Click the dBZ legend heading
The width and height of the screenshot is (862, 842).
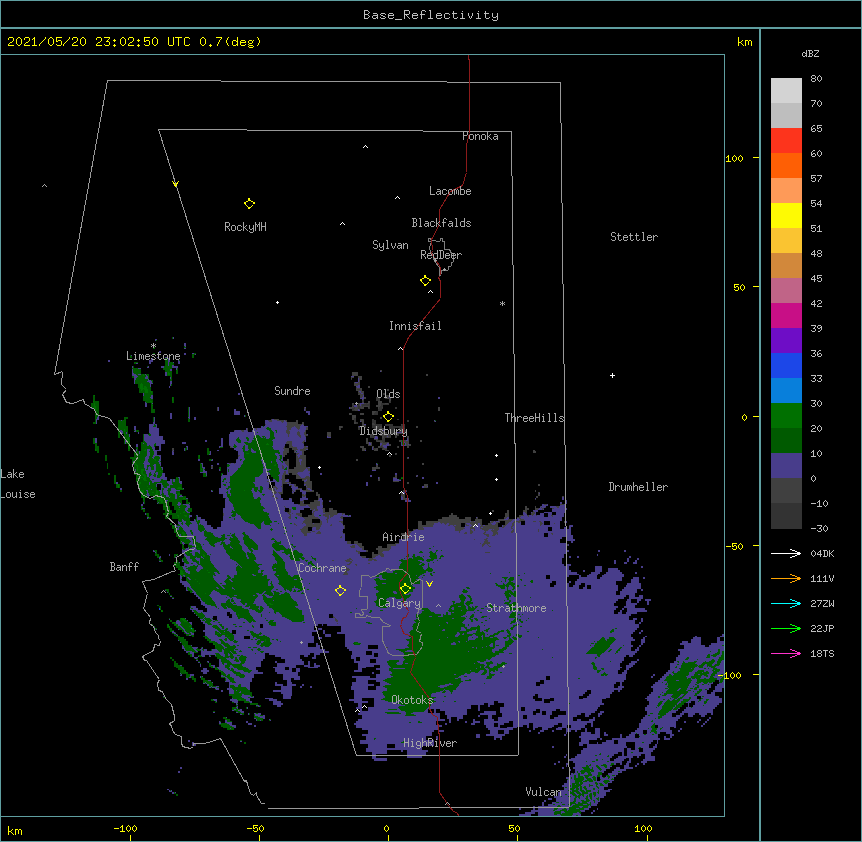coord(810,54)
